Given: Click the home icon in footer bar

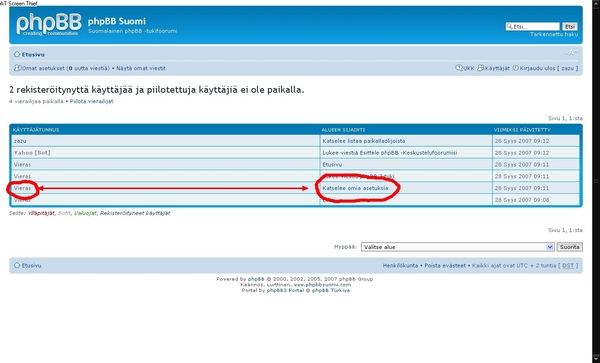Looking at the screenshot, I should point(17,265).
